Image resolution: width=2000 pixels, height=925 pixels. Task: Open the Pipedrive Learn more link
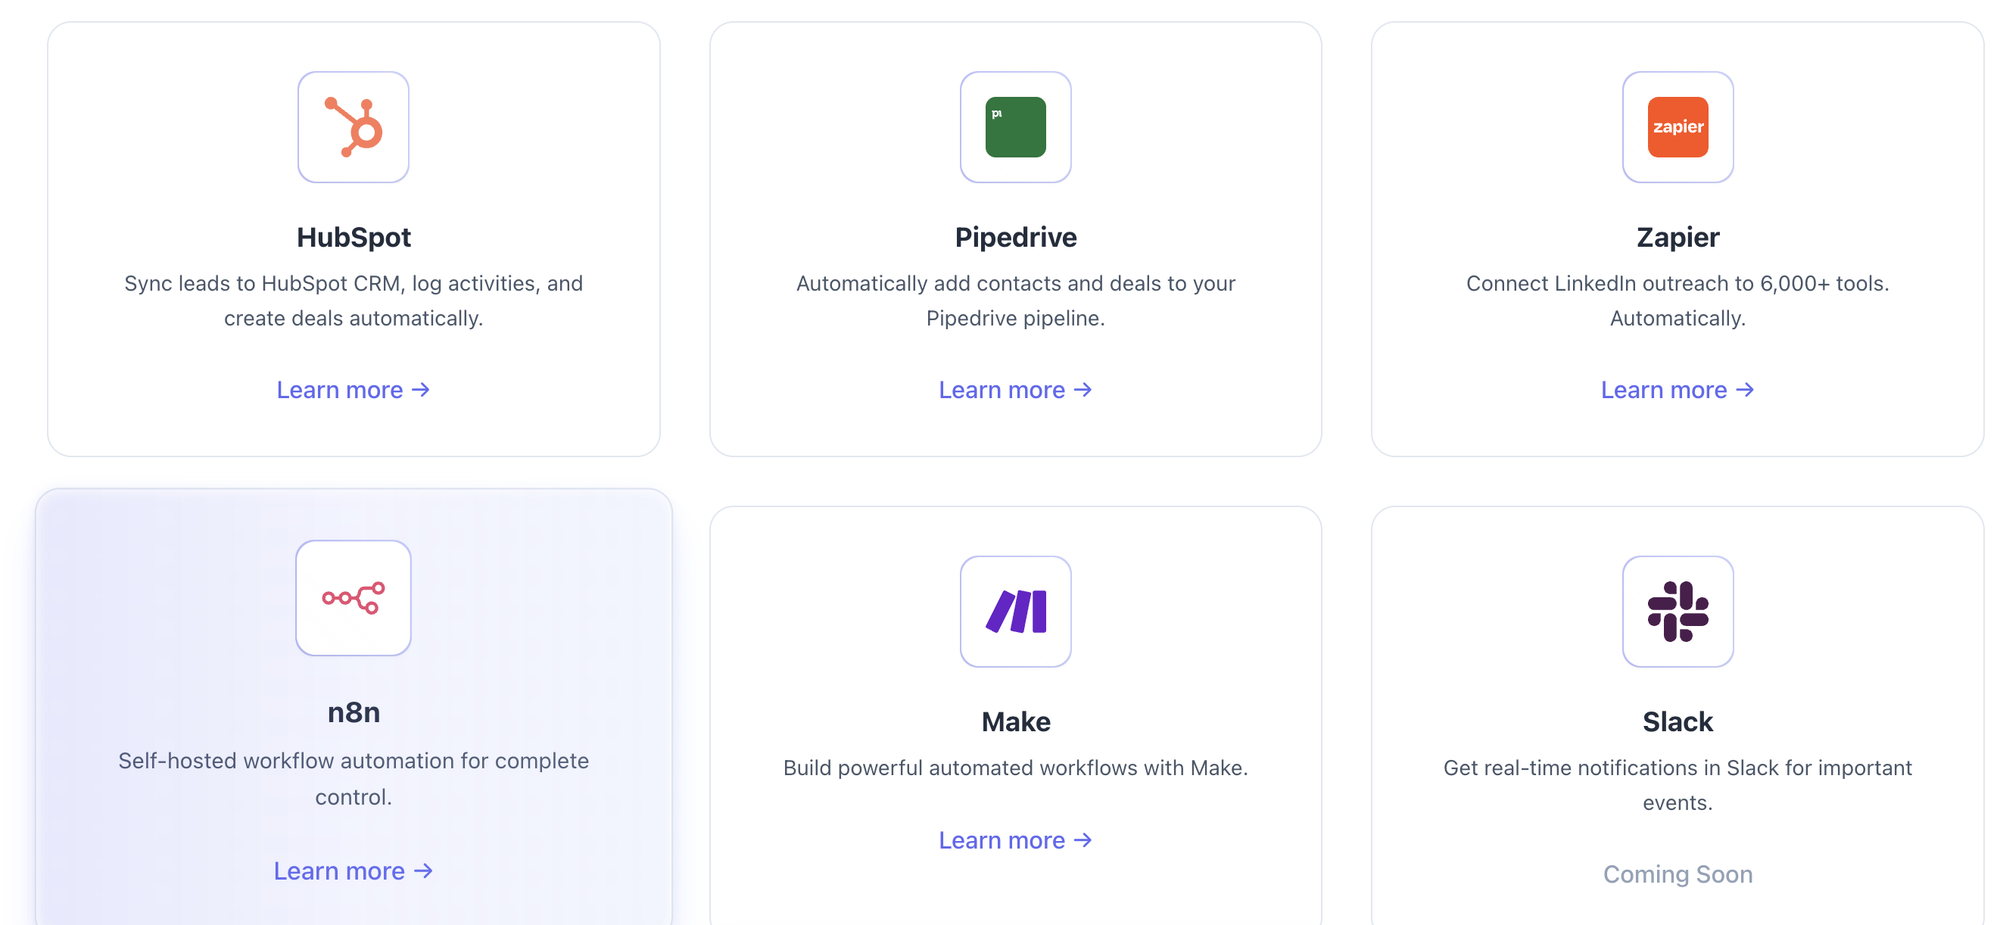[1015, 390]
